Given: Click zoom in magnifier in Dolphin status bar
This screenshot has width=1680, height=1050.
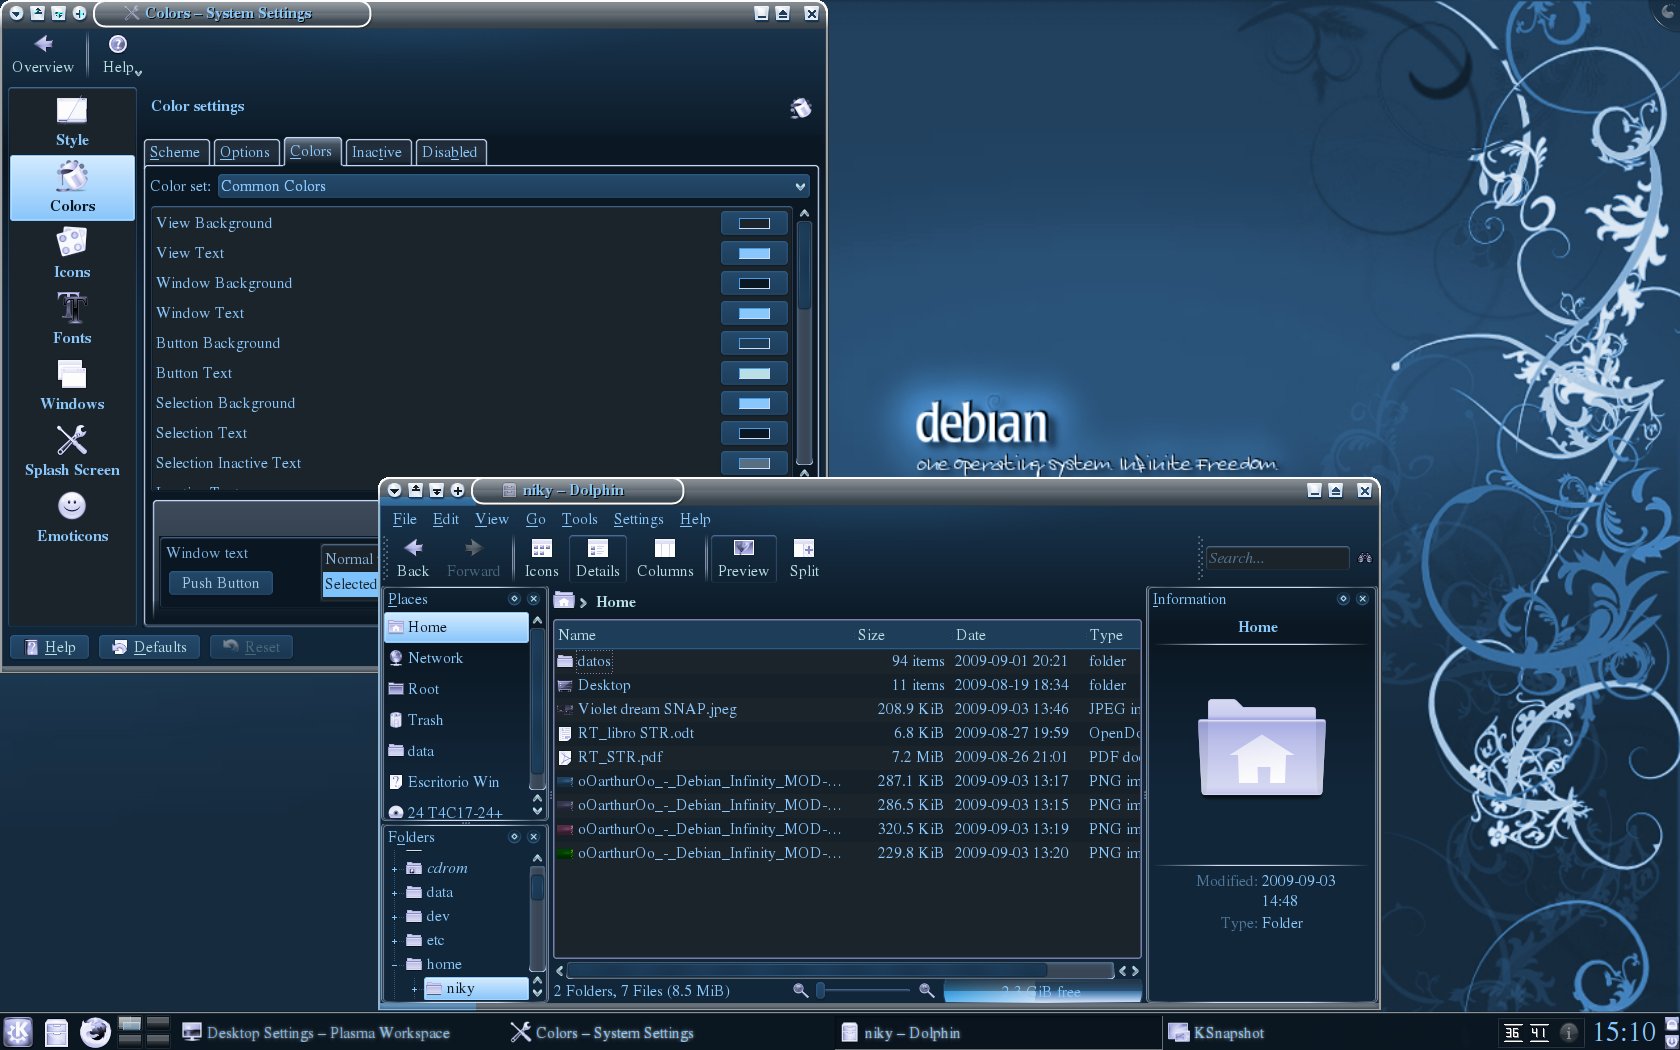Looking at the screenshot, I should [x=926, y=990].
